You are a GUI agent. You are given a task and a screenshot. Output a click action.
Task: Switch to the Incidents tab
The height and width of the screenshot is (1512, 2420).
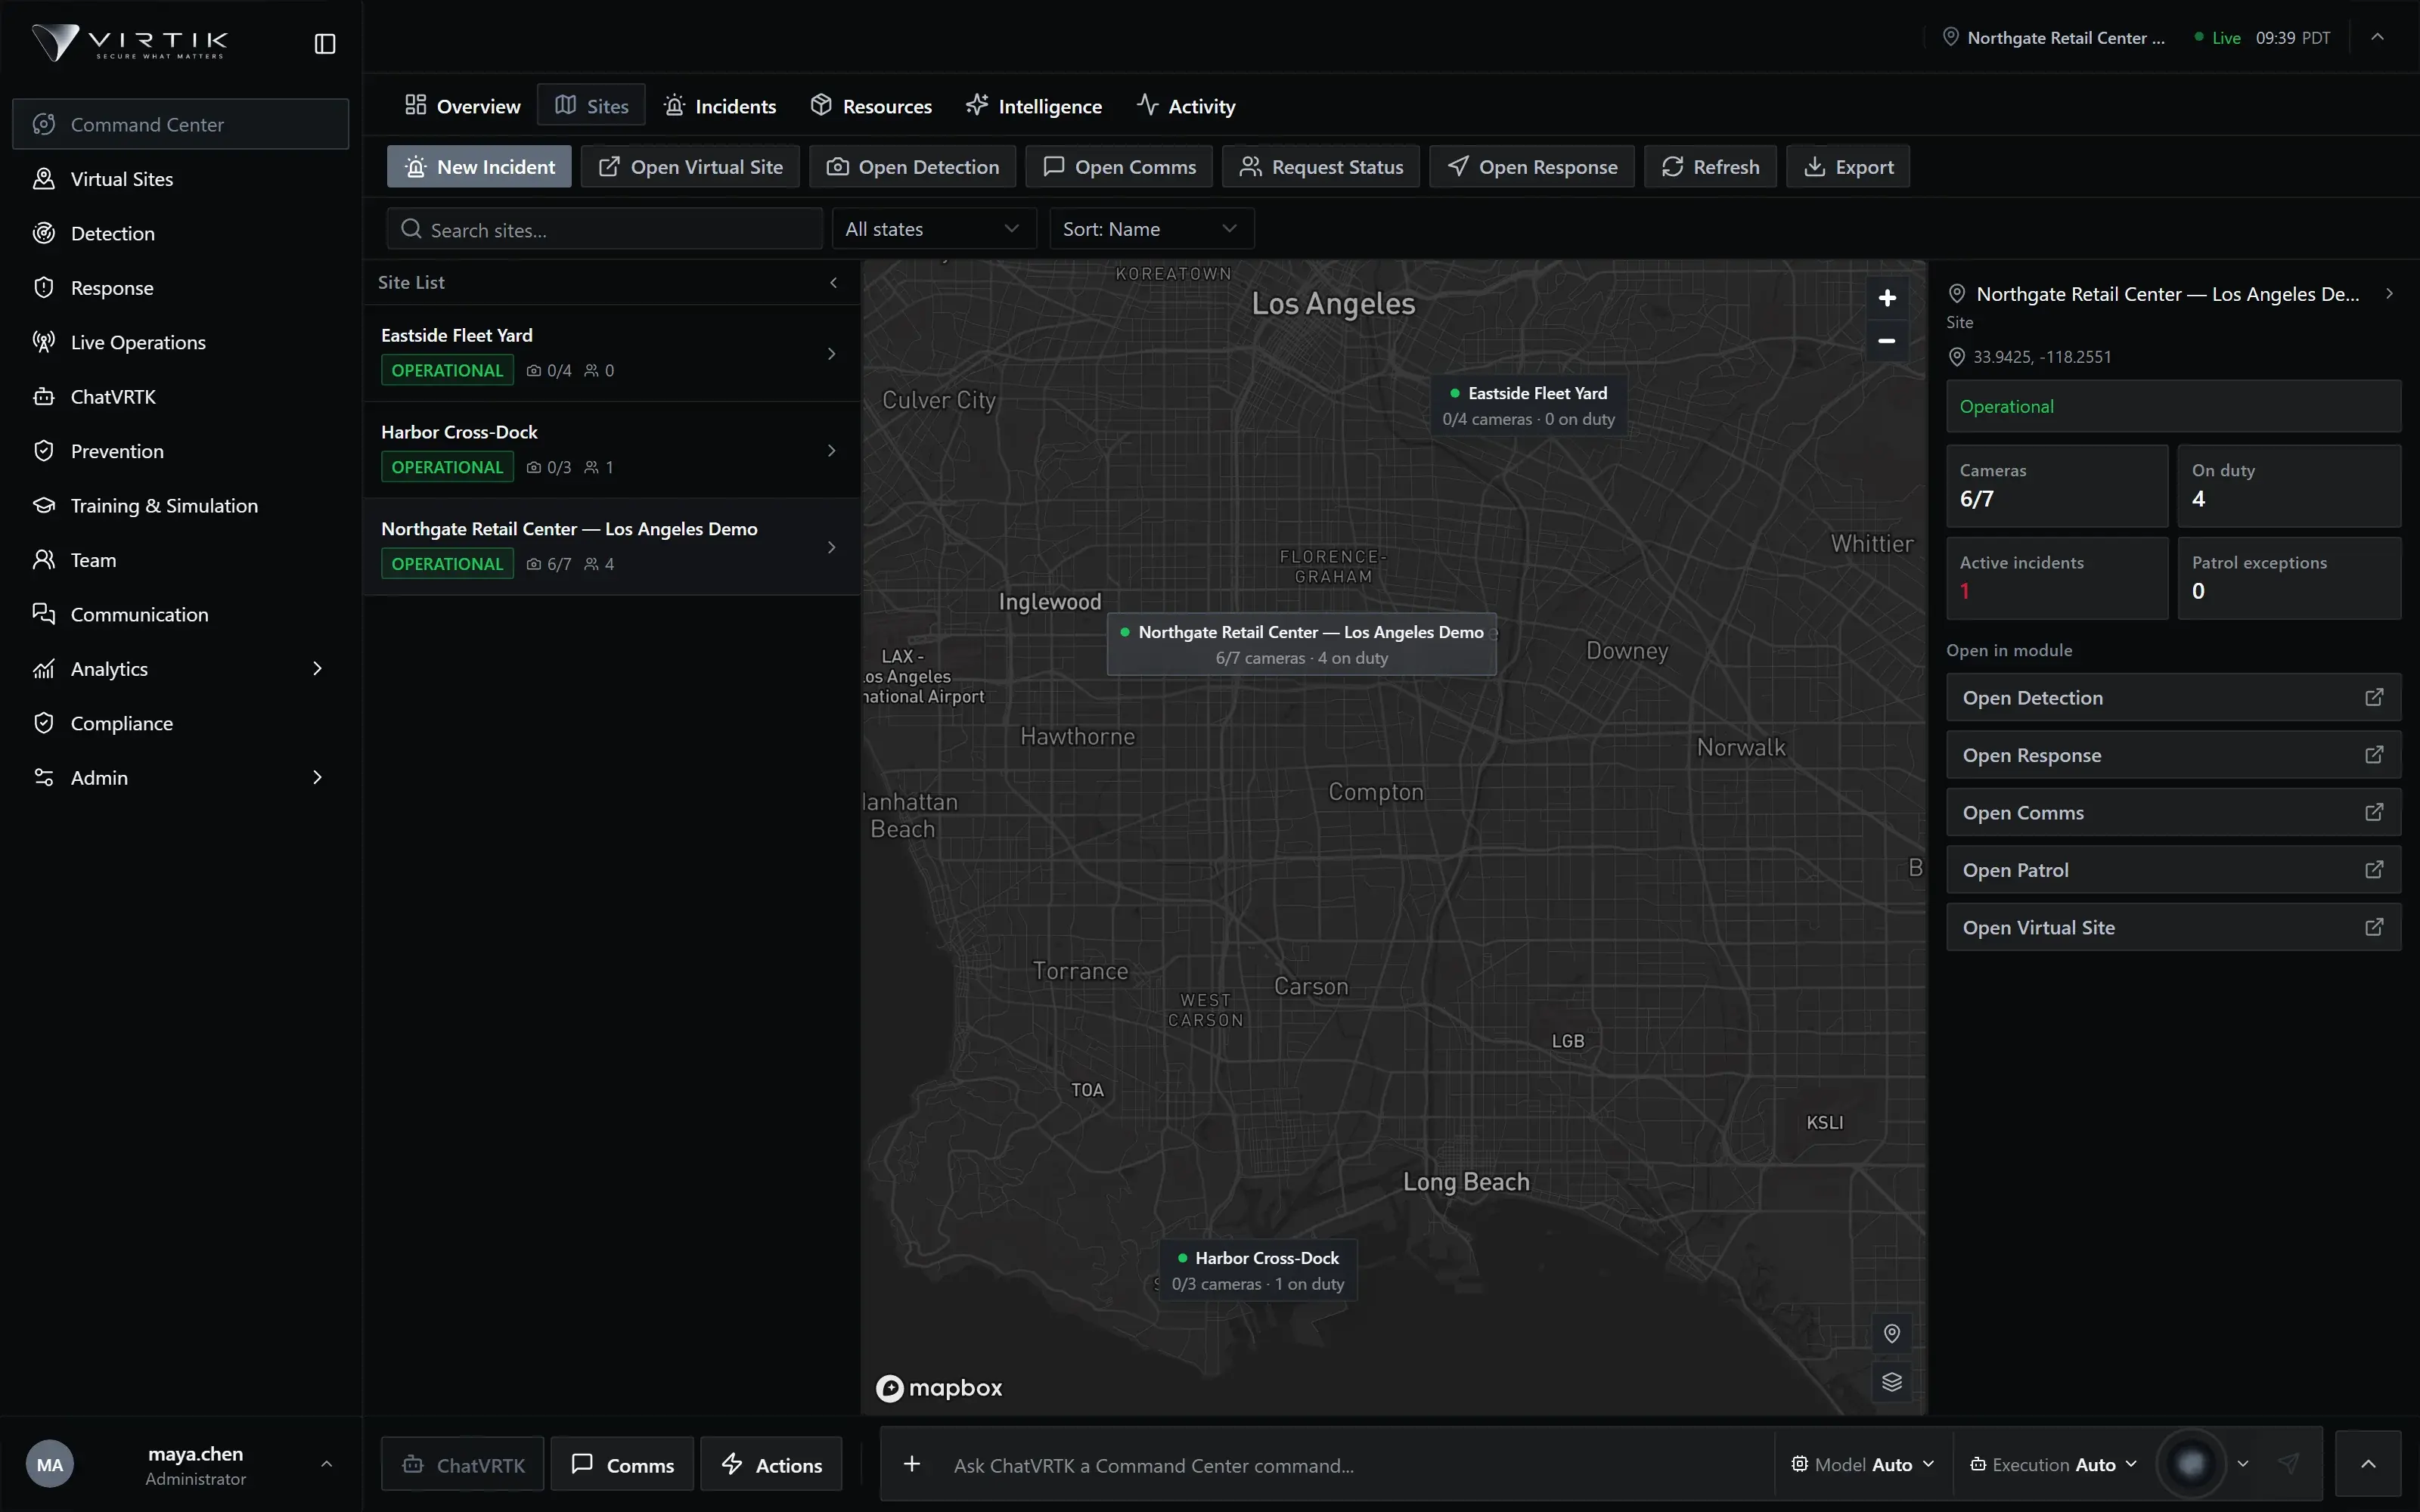coord(720,106)
